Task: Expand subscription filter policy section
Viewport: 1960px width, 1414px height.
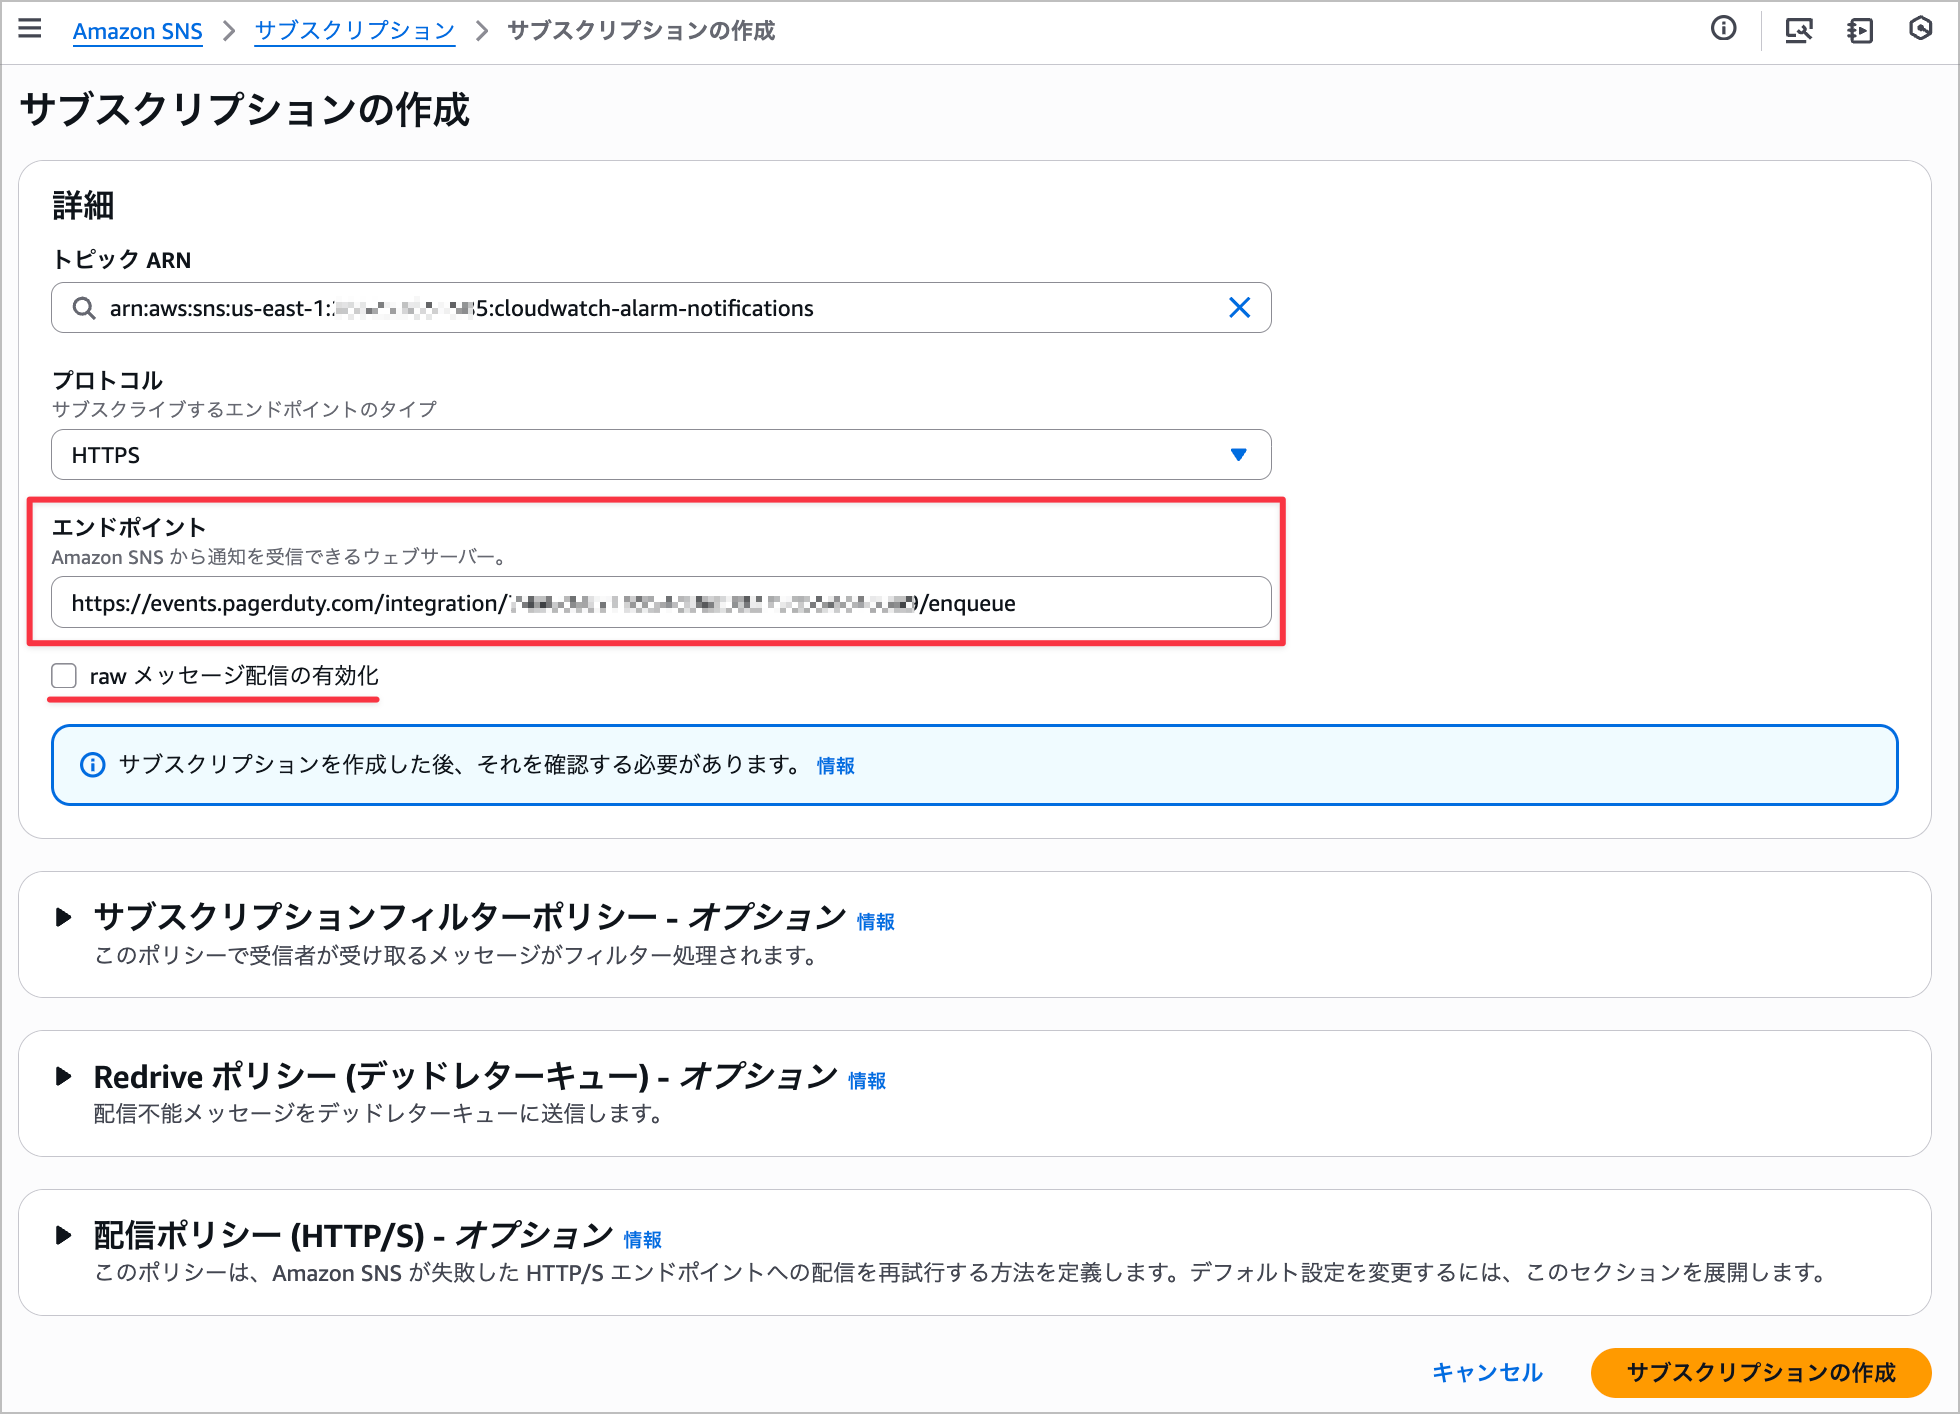Action: [64, 917]
